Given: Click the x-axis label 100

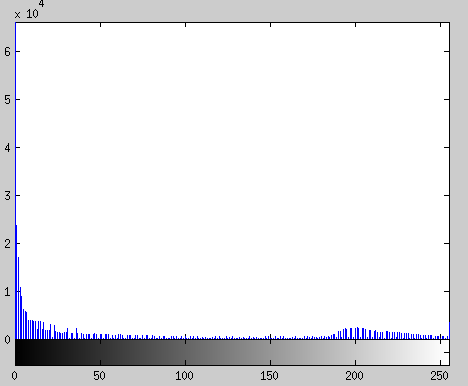Looking at the screenshot, I should pyautogui.click(x=184, y=376).
